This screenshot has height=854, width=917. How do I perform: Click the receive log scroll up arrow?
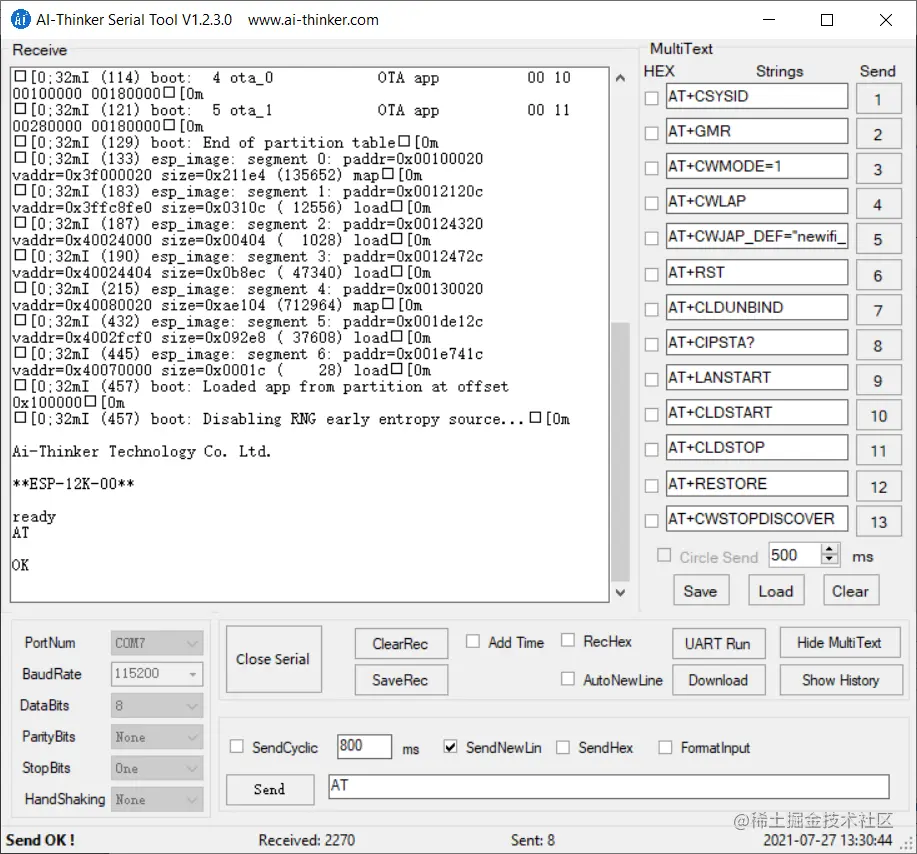620,78
